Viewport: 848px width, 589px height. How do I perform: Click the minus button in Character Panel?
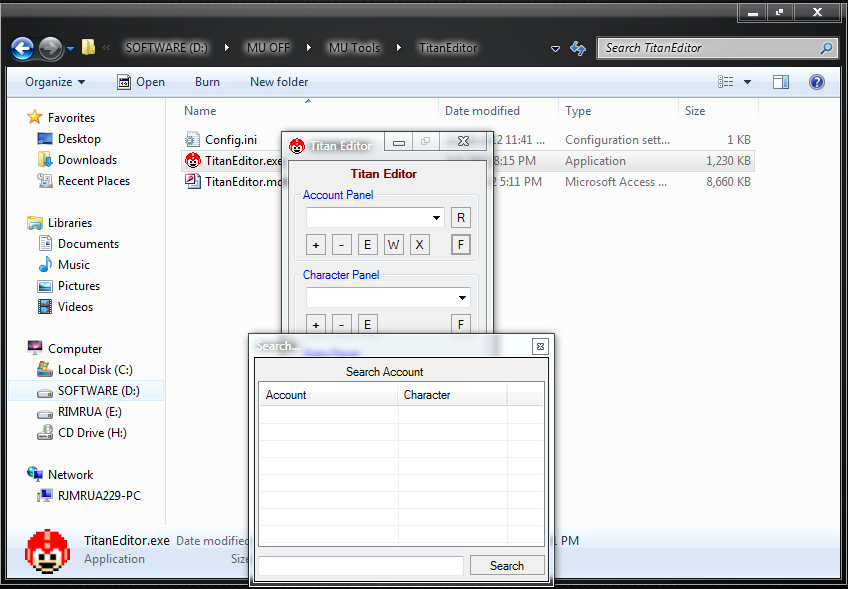pos(342,324)
